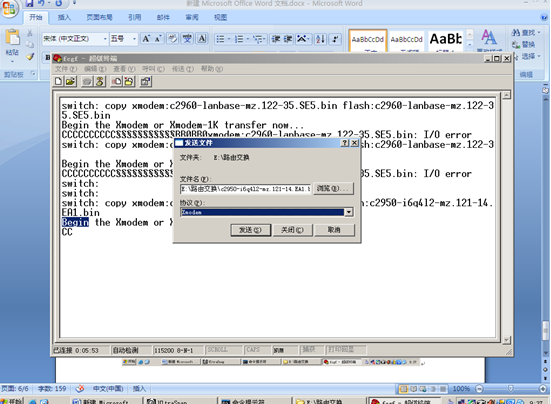Switch to the 页面布局 (Page Layout) ribbon tab
551x404 pixels.
(99, 17)
